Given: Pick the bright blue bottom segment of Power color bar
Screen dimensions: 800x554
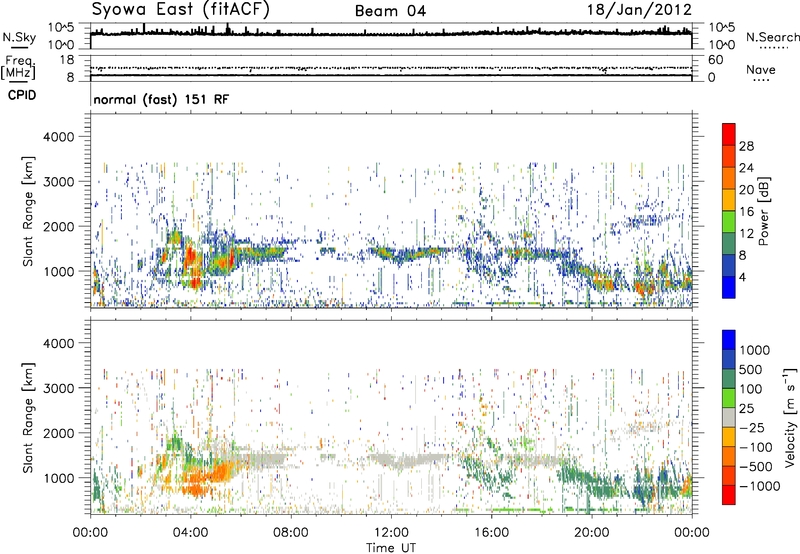Looking at the screenshot, I should [x=729, y=287].
